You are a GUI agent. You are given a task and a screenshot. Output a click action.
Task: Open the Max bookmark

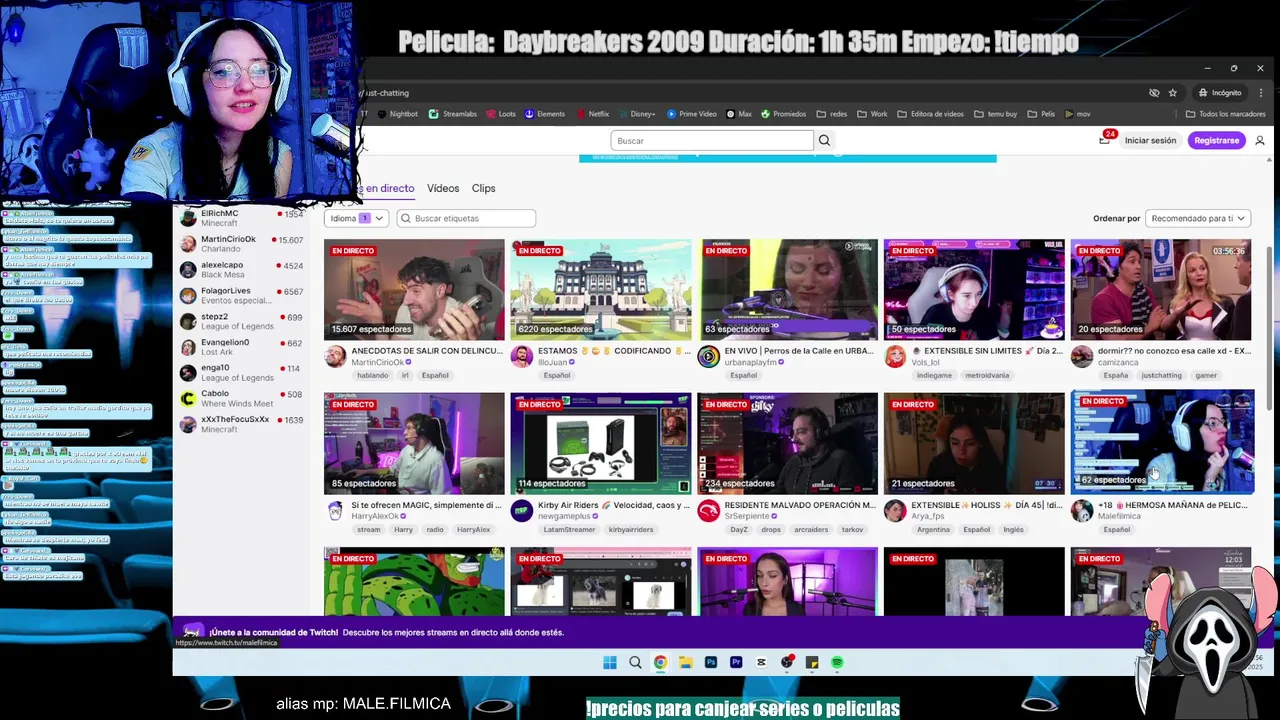point(738,114)
